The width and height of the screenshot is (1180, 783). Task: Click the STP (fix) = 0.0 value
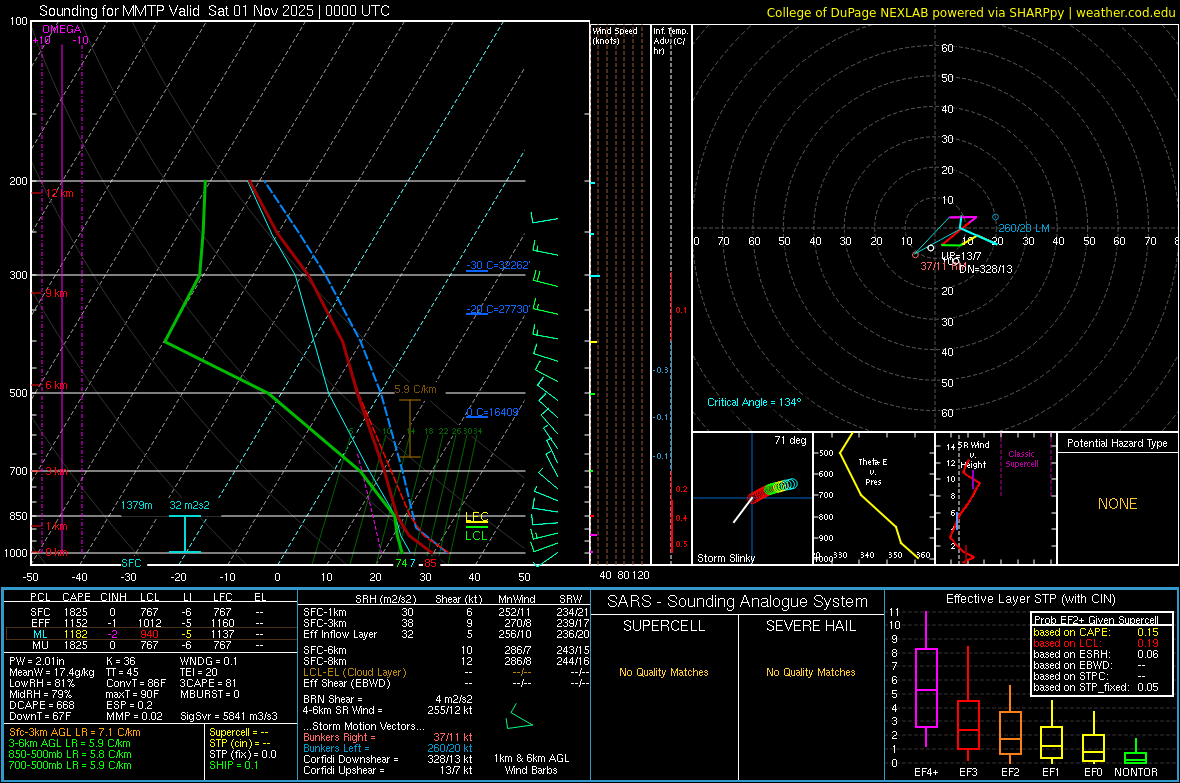coord(243,754)
